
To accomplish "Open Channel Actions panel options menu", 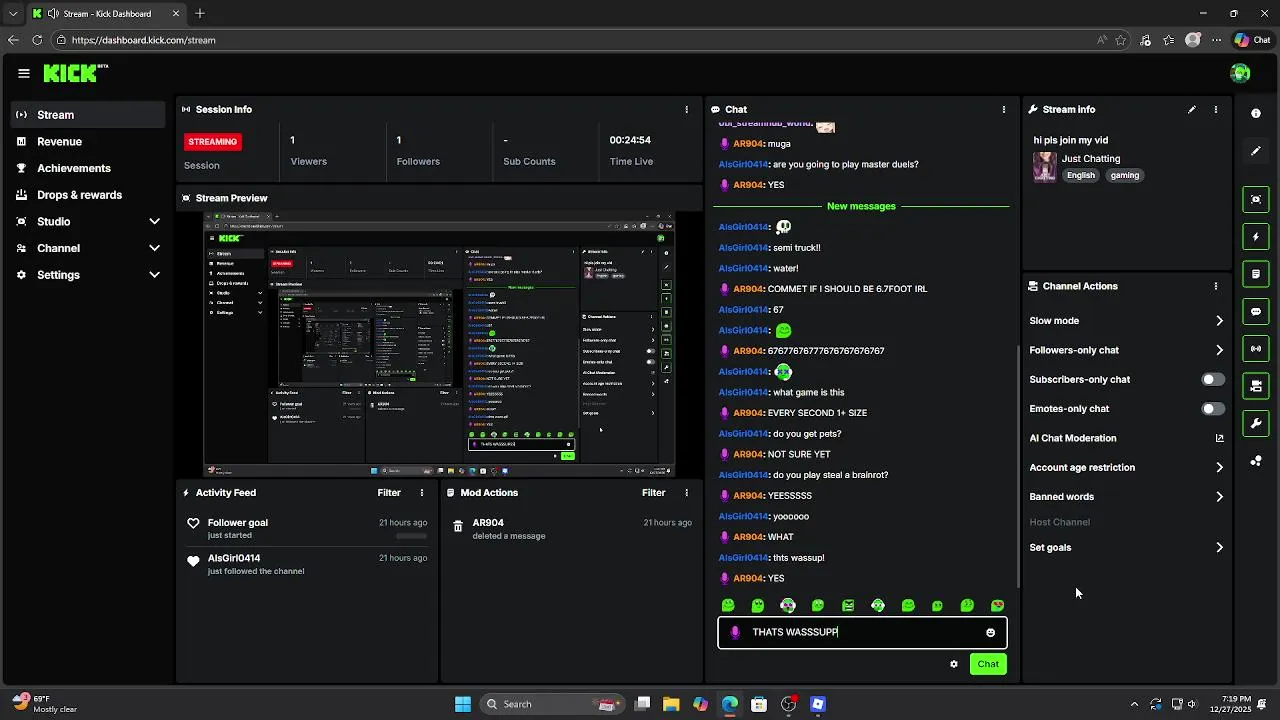I will coord(1216,286).
